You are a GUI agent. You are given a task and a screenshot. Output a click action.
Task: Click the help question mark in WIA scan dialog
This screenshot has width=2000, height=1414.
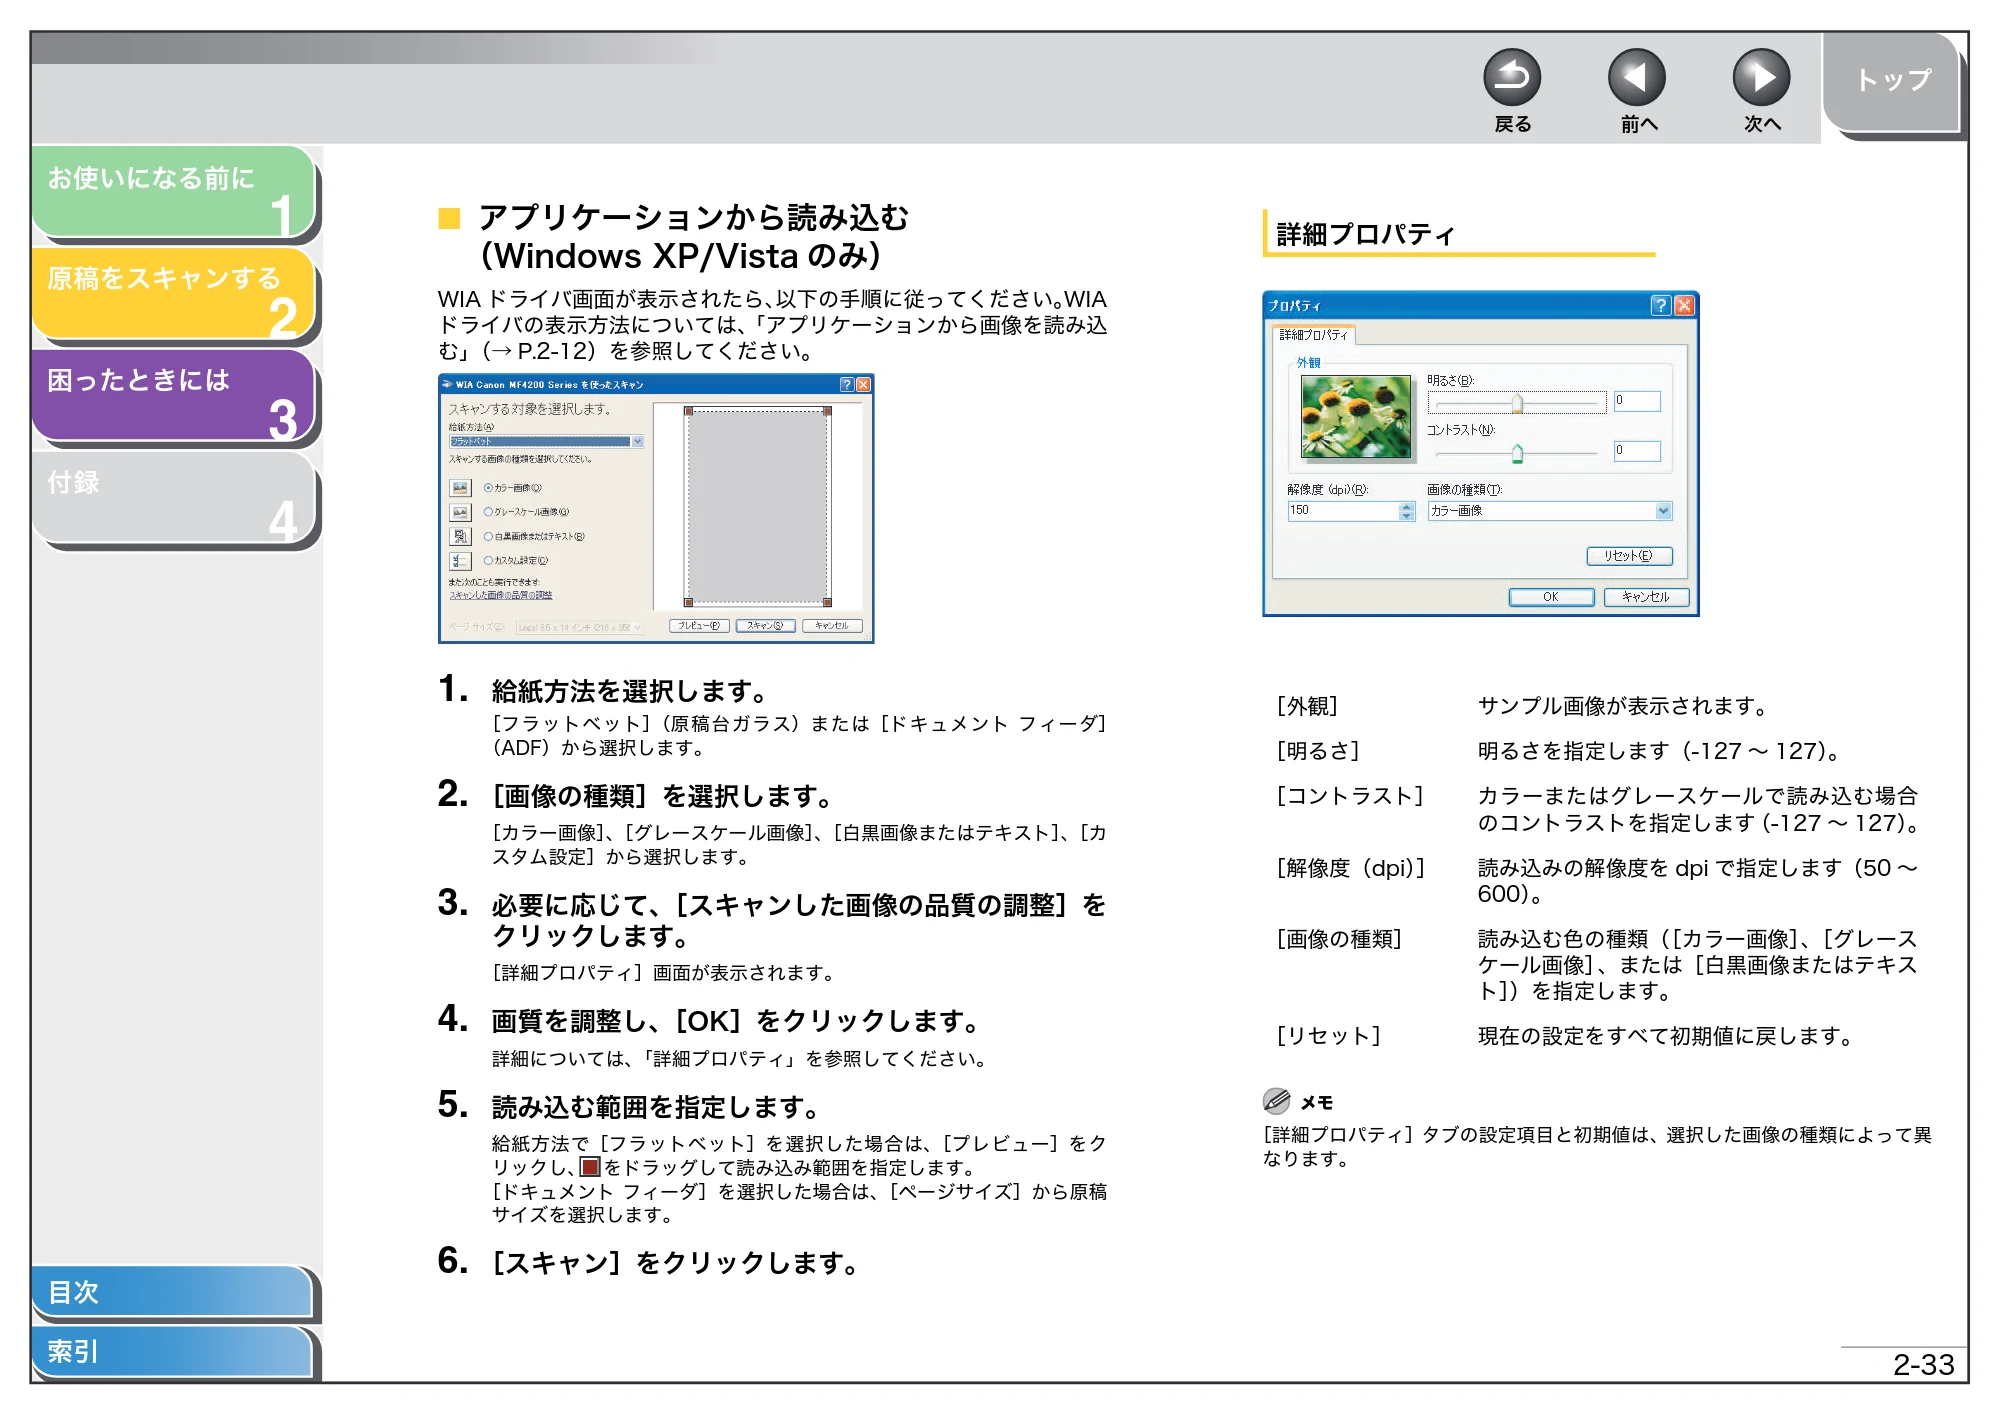point(847,385)
